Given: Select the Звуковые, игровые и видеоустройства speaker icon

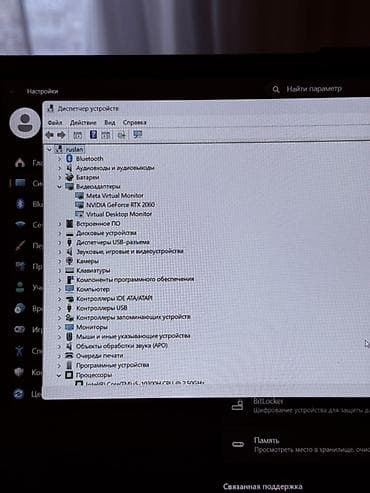Looking at the screenshot, I should coord(69,251).
